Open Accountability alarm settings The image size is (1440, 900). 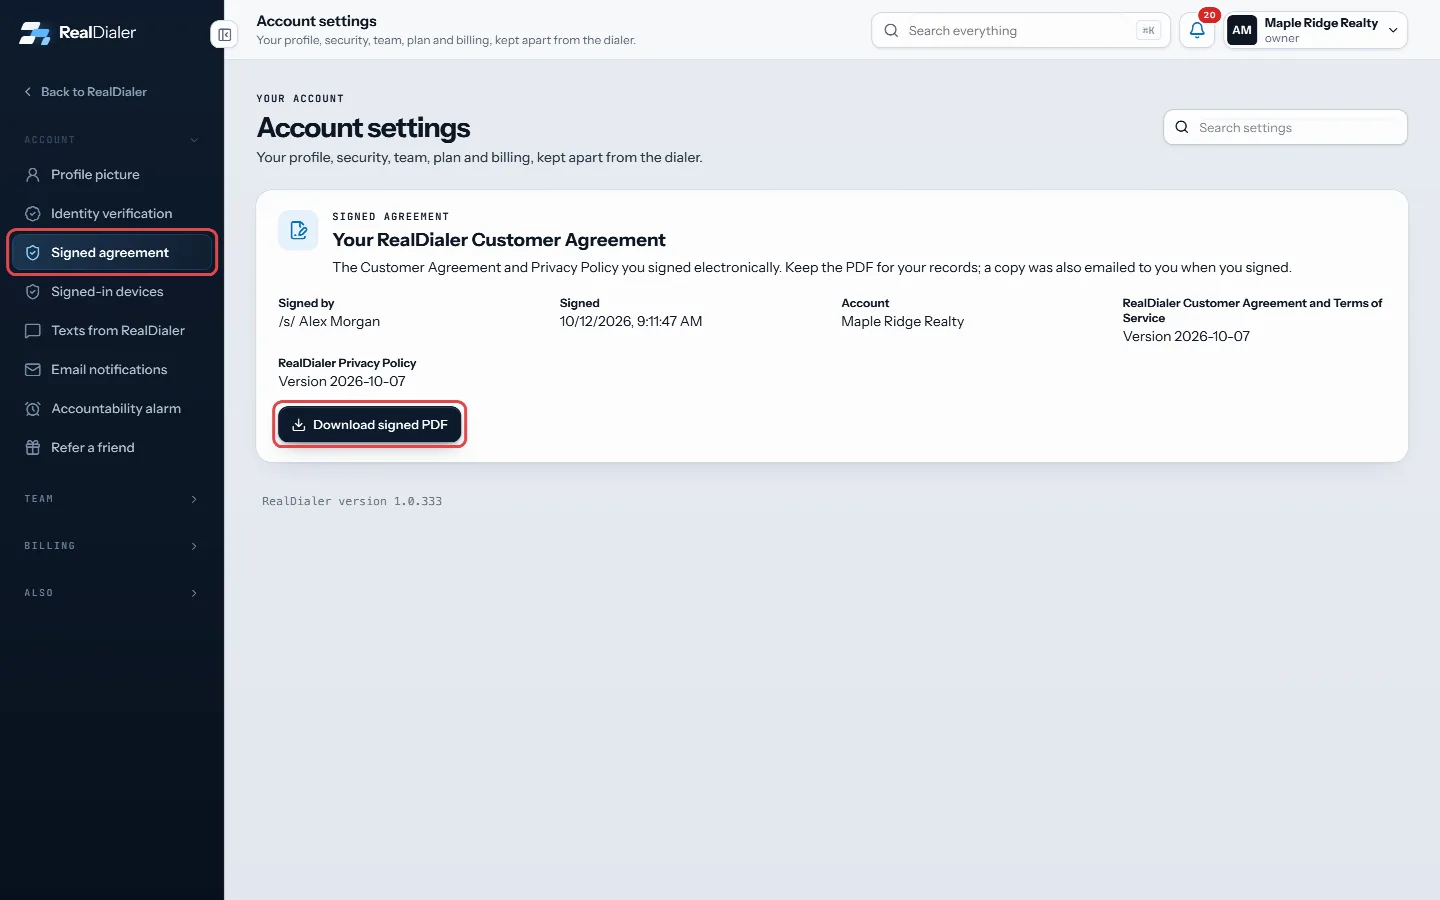[x=112, y=409]
